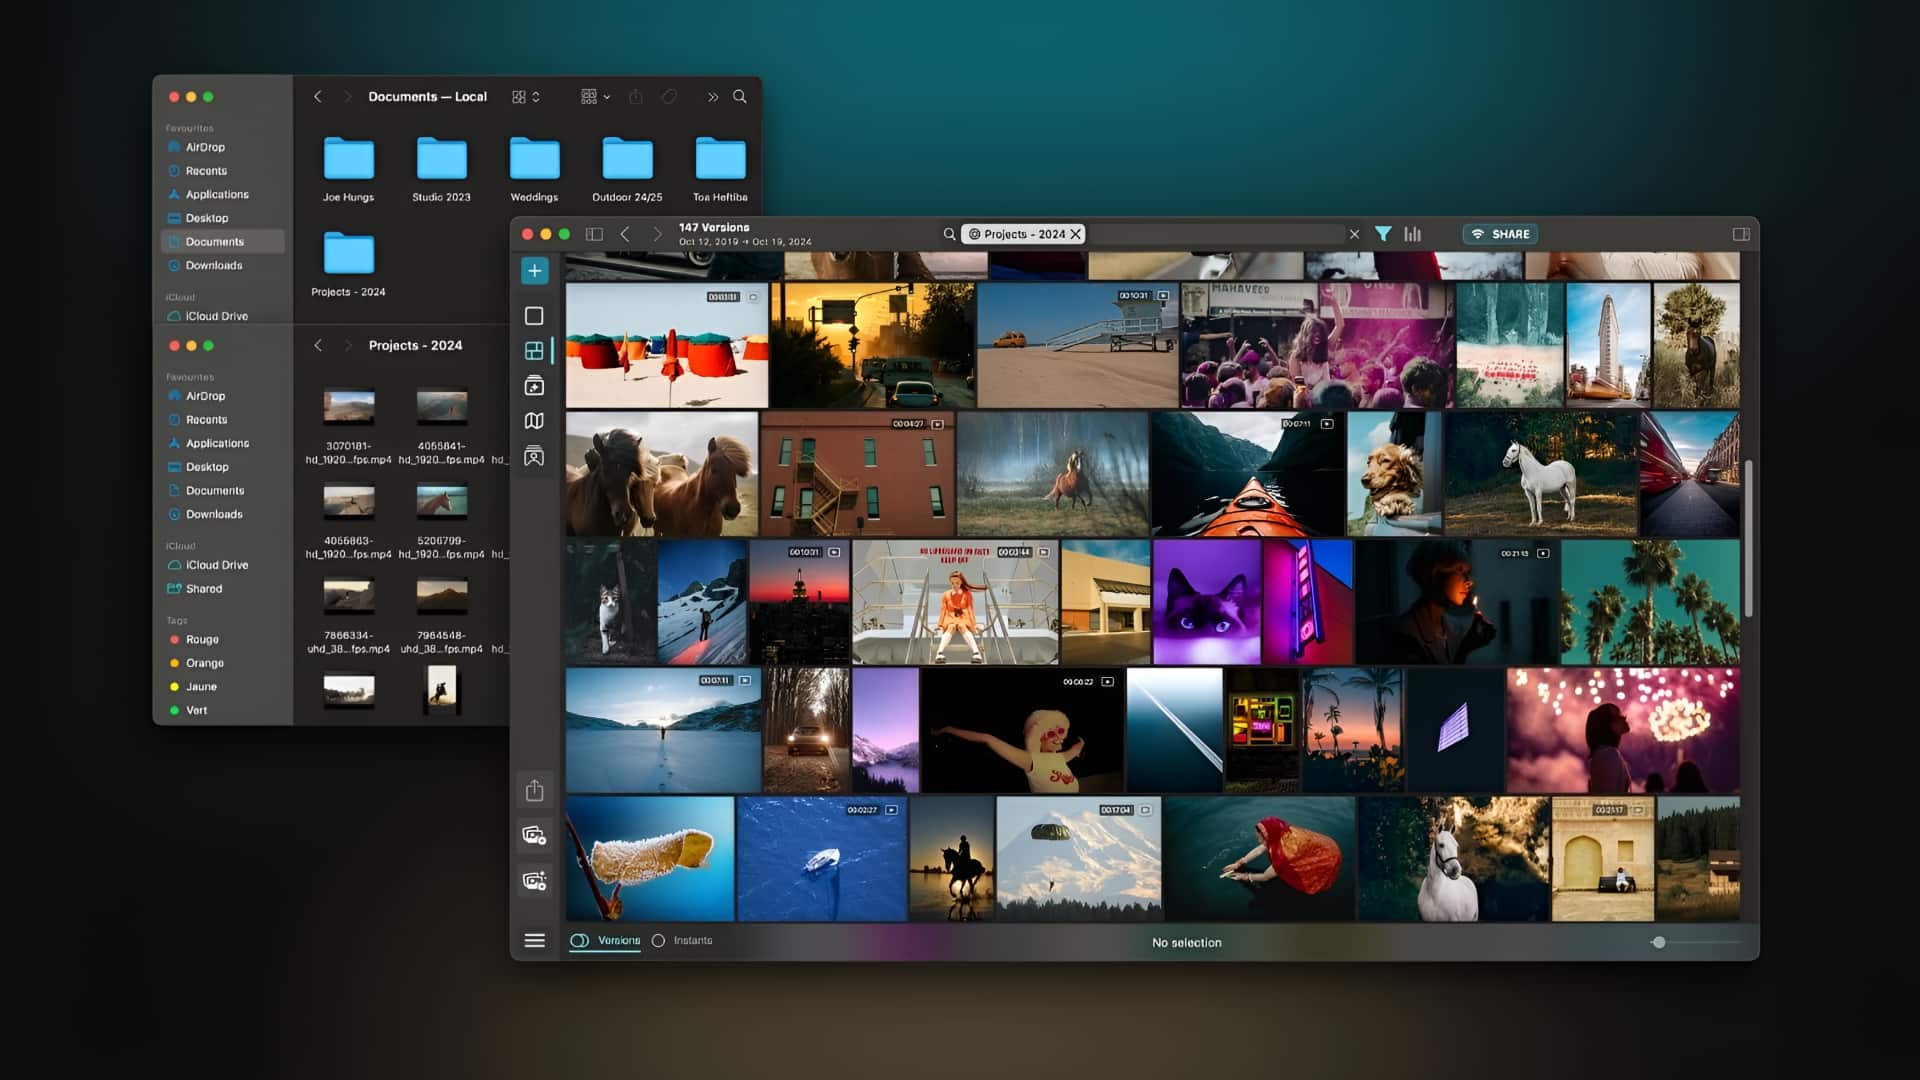Click the filter funnel icon
1920x1080 pixels.
point(1382,234)
